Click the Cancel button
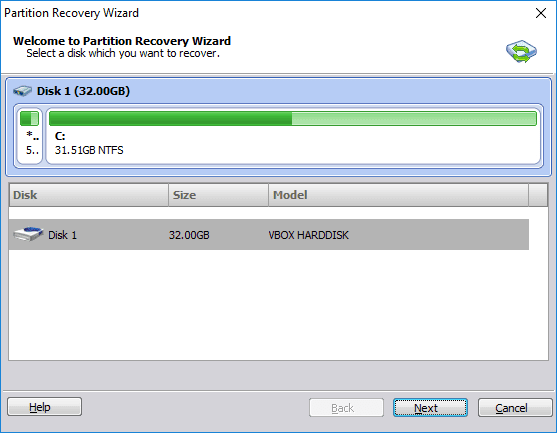This screenshot has width=557, height=433. click(515, 407)
